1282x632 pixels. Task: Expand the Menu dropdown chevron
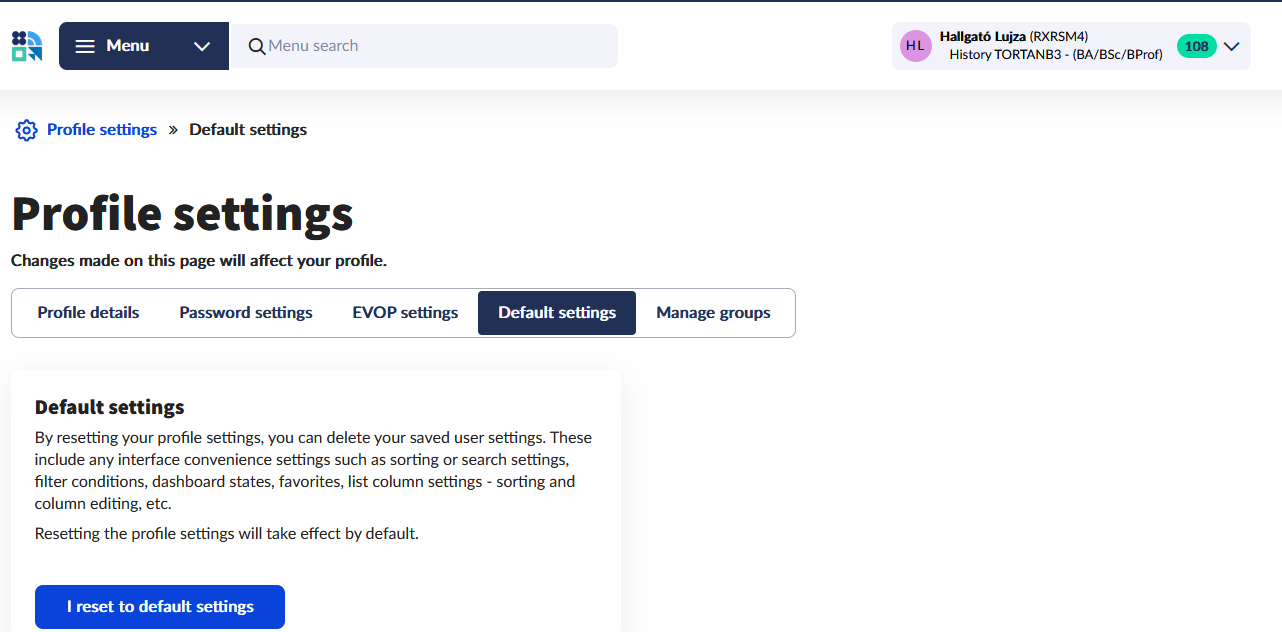point(202,46)
